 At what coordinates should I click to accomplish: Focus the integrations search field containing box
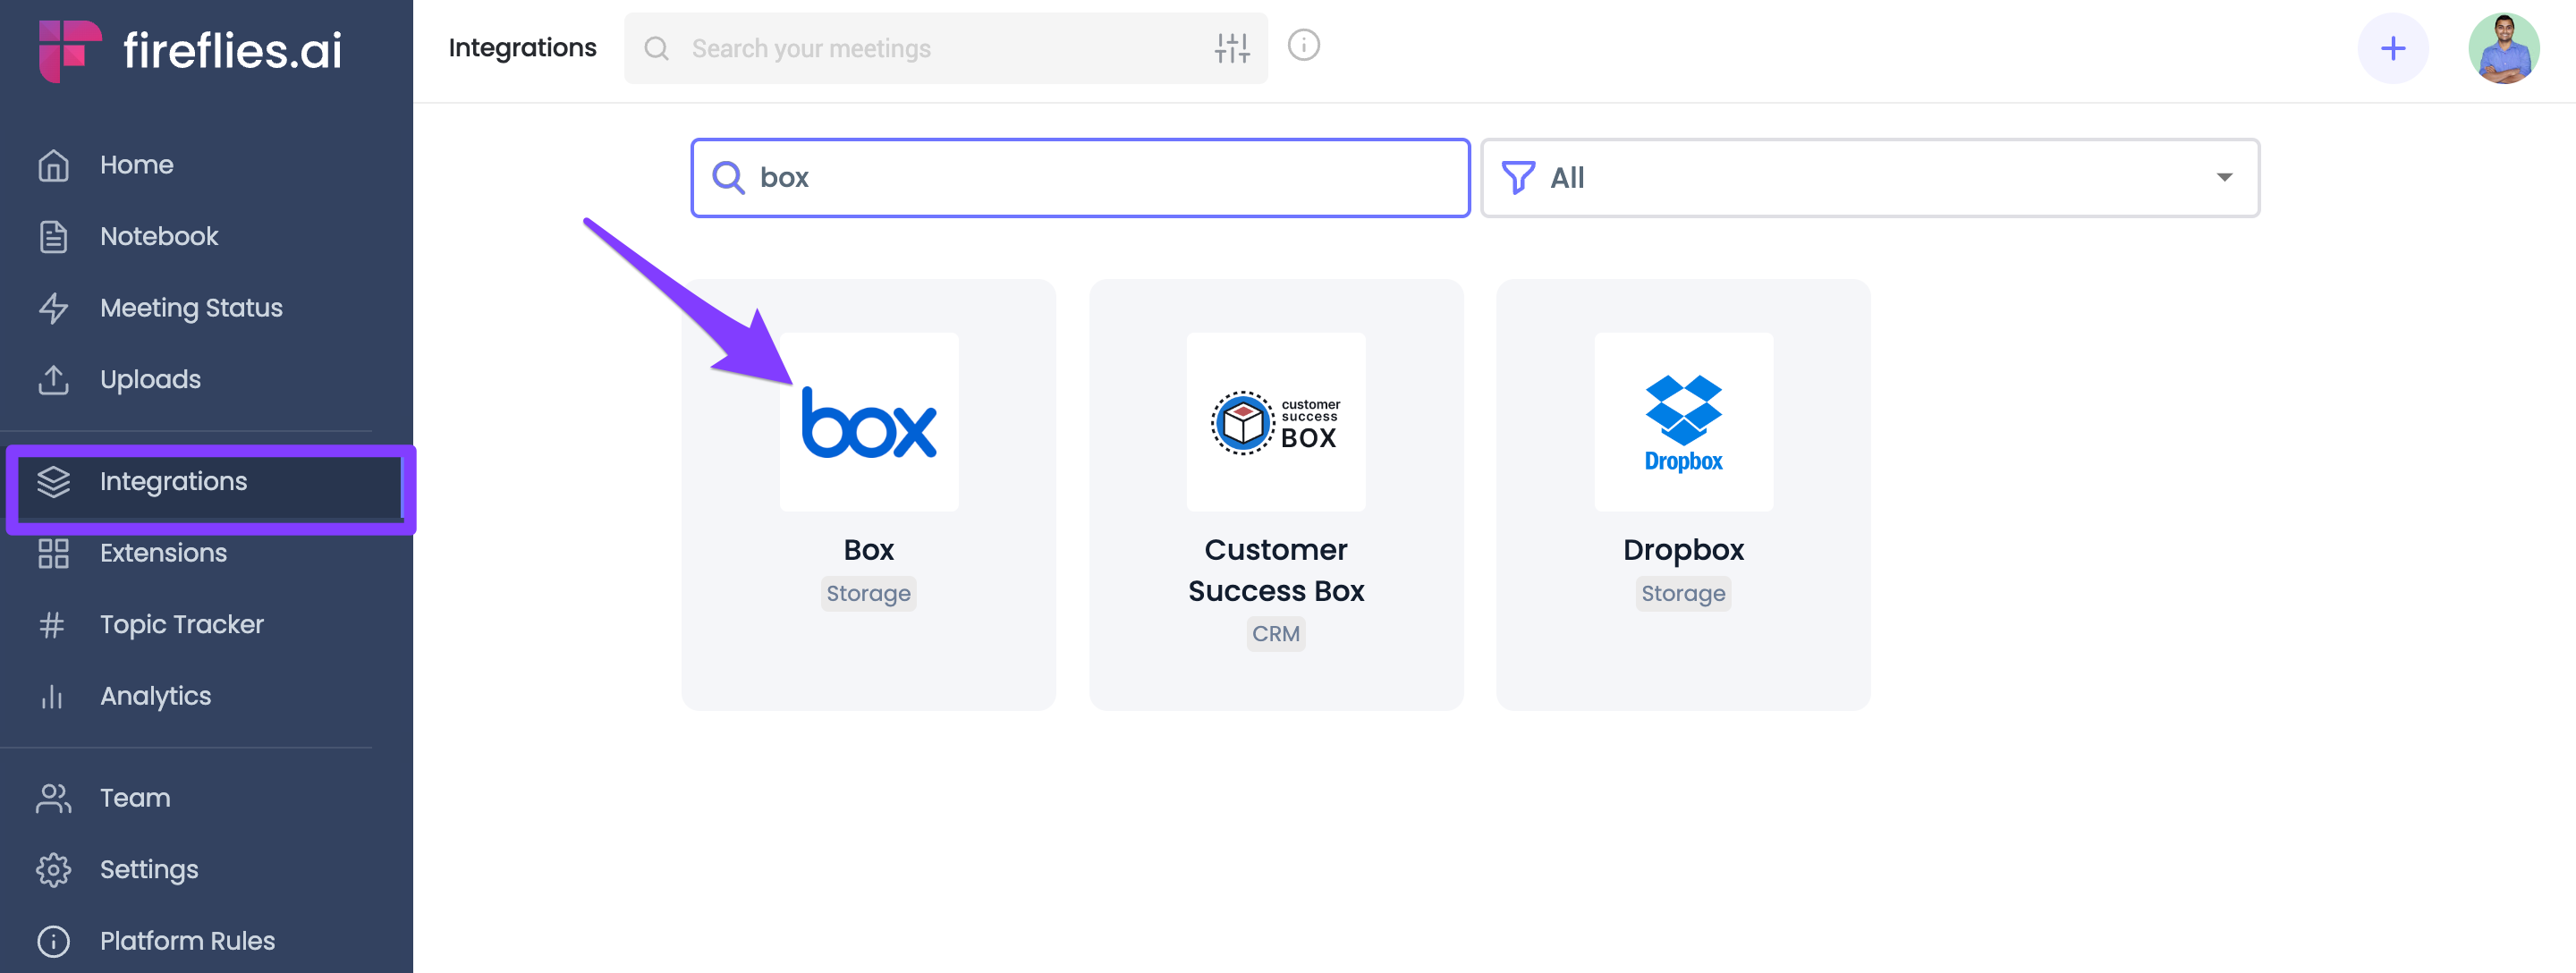pyautogui.click(x=1080, y=178)
